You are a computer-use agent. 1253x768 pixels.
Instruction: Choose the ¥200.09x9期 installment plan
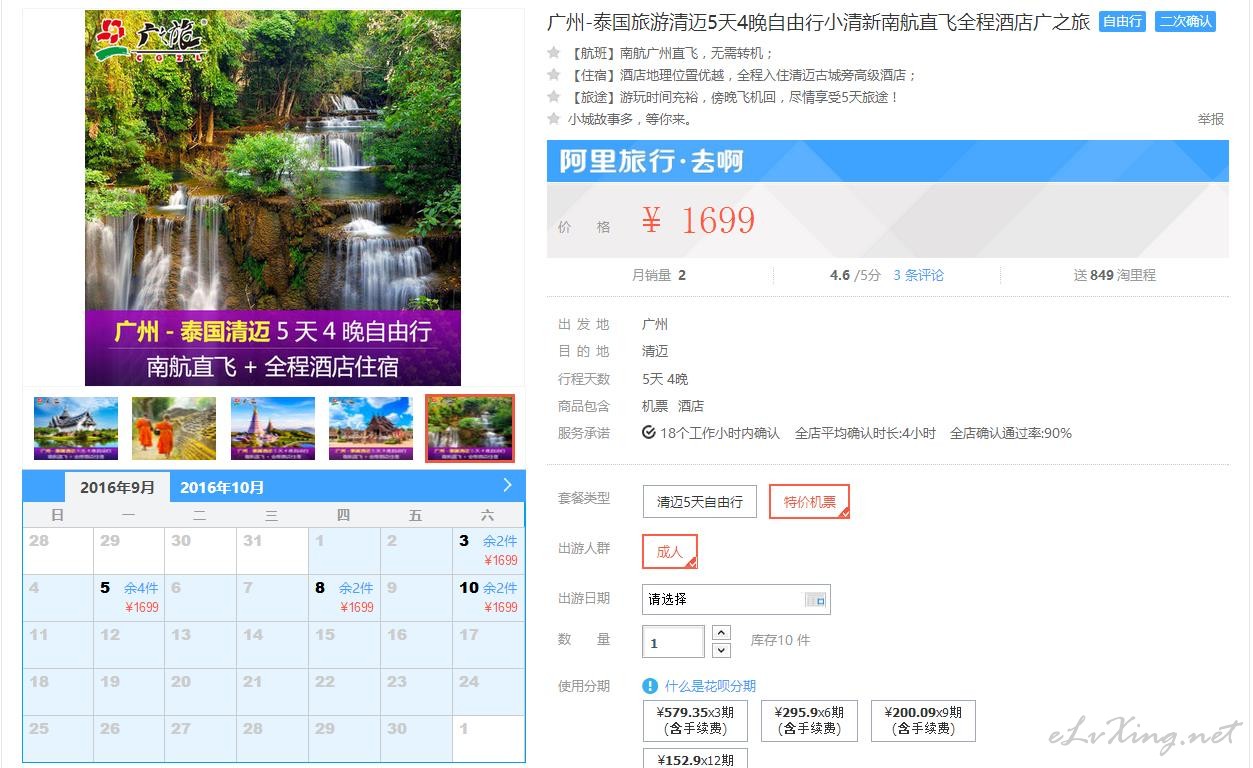click(923, 720)
